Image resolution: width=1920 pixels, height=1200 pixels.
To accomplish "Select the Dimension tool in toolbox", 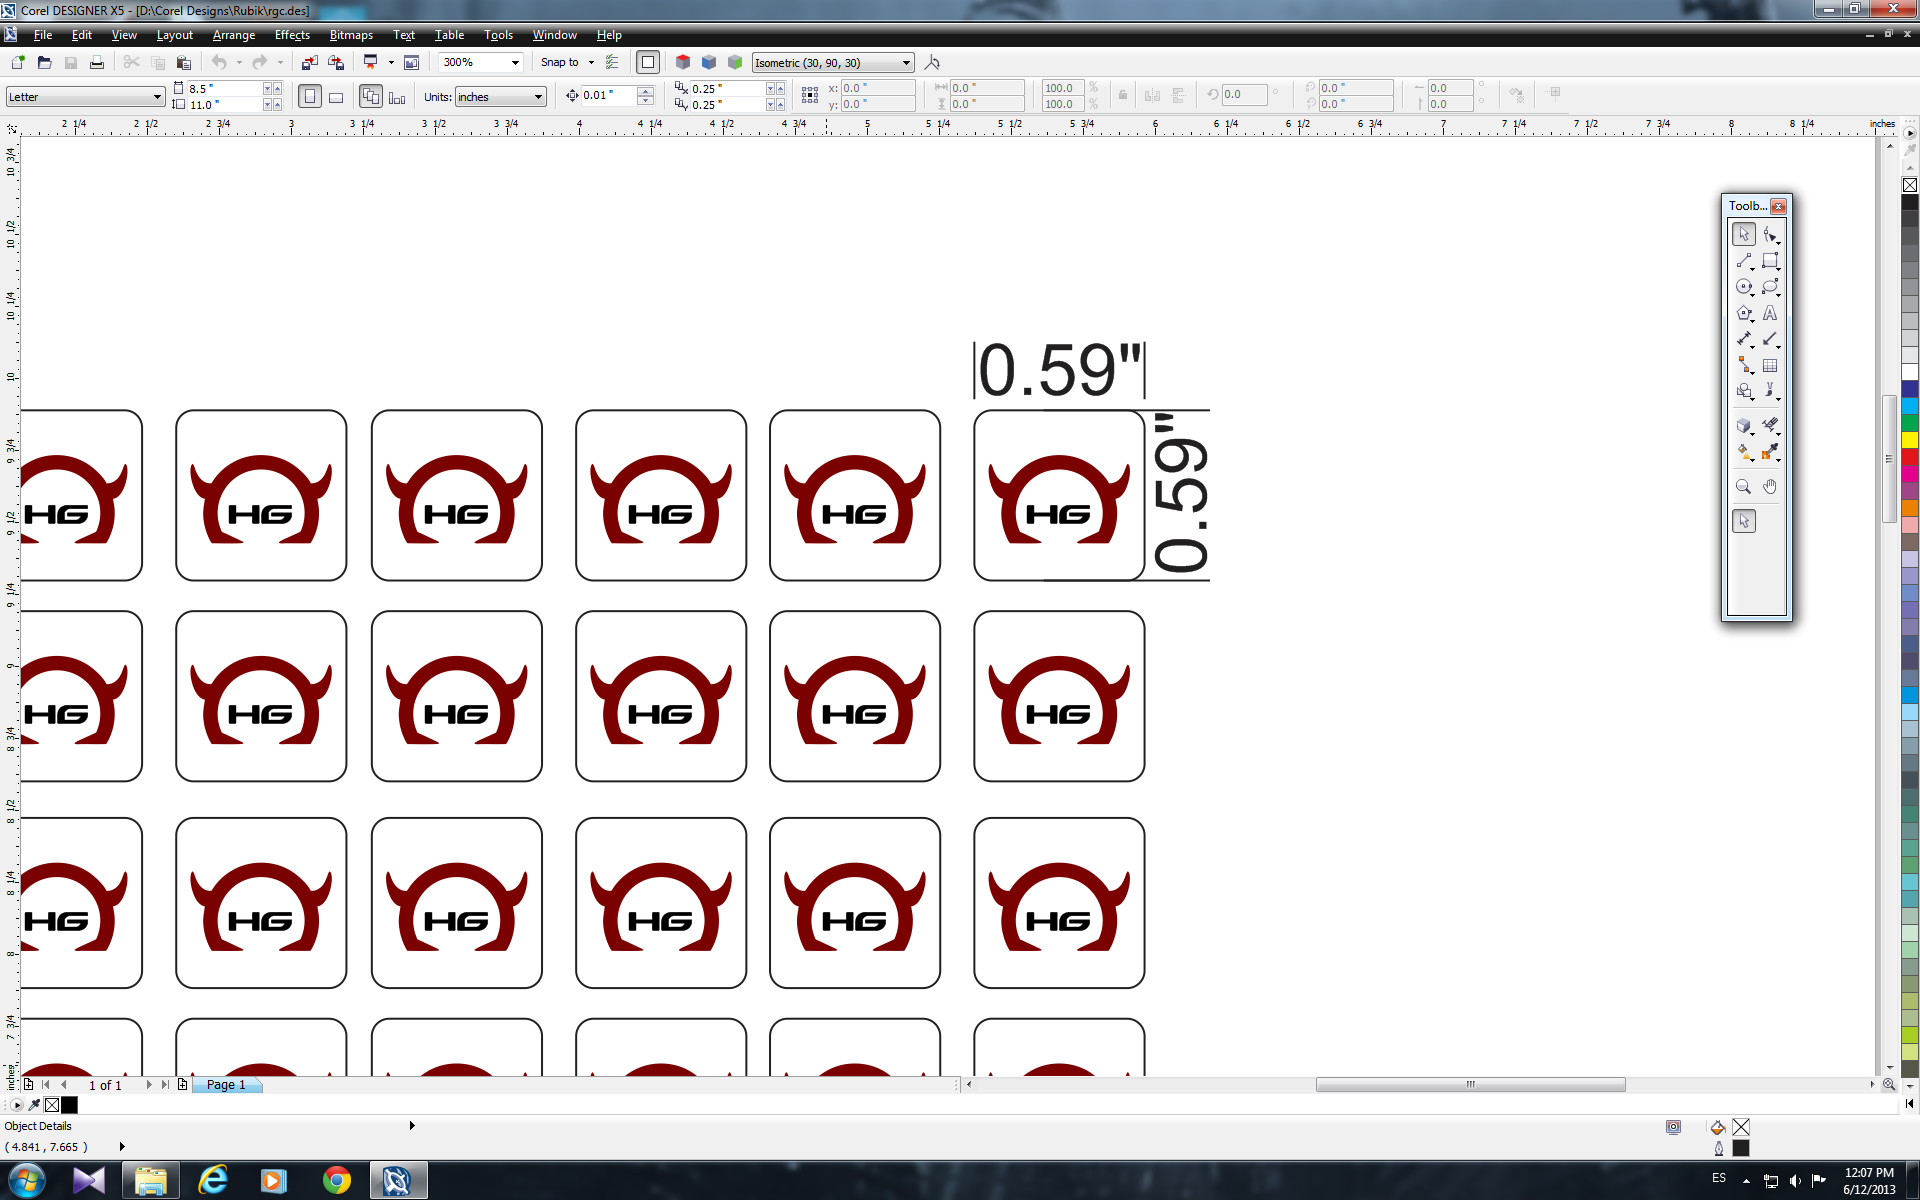I will coord(1744,339).
